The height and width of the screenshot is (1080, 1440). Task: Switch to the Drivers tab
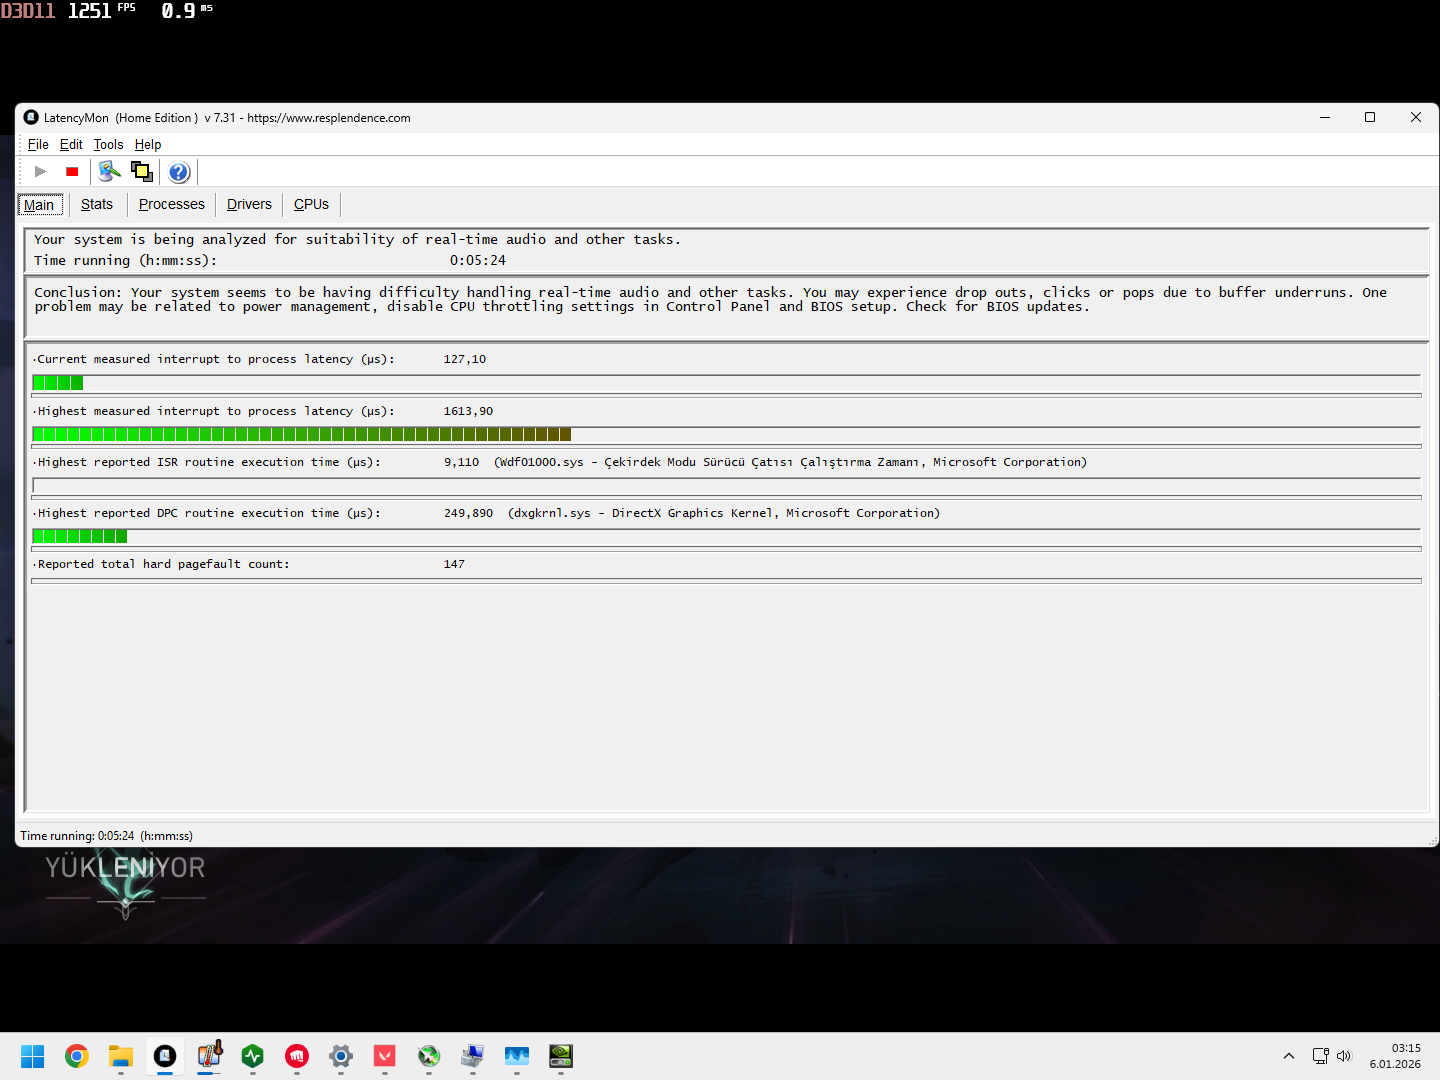(249, 204)
